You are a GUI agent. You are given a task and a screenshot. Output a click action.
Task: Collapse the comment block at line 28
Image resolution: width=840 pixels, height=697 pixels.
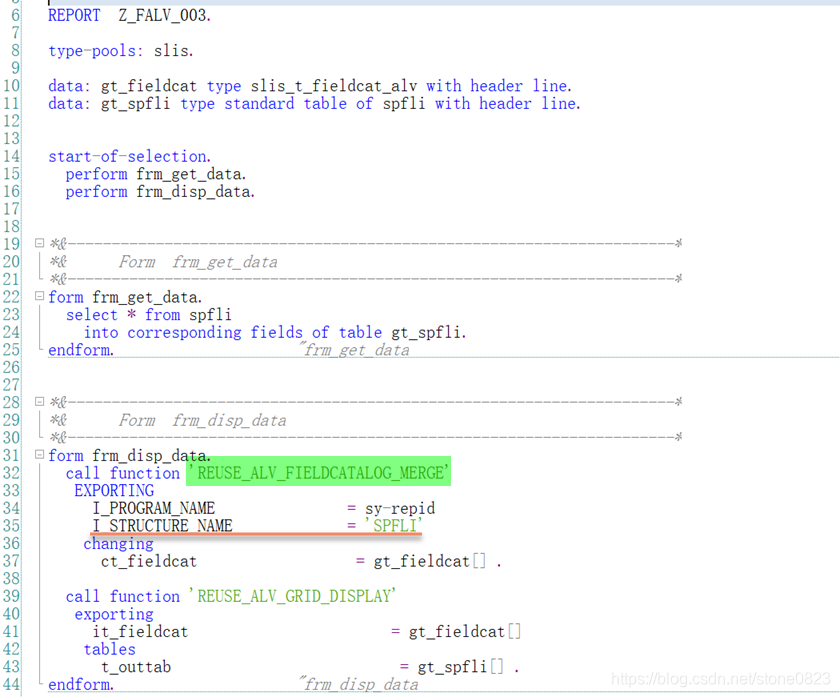tap(39, 401)
